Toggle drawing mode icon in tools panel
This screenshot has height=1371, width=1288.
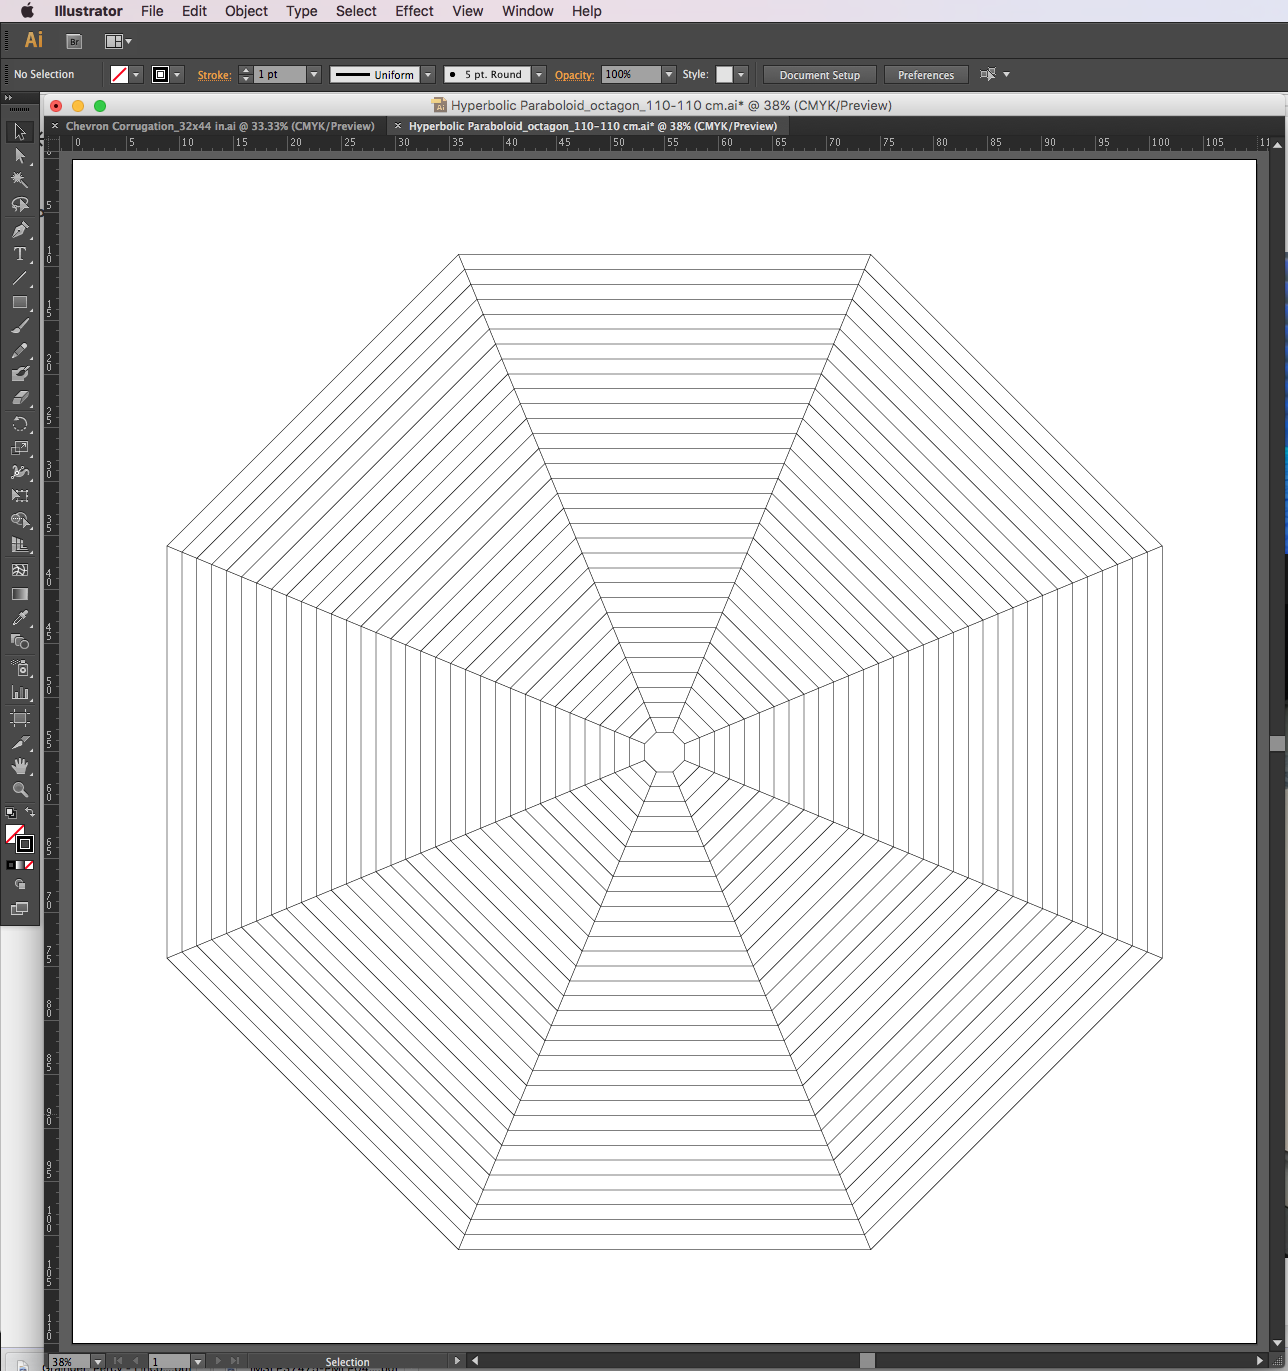coord(19,885)
